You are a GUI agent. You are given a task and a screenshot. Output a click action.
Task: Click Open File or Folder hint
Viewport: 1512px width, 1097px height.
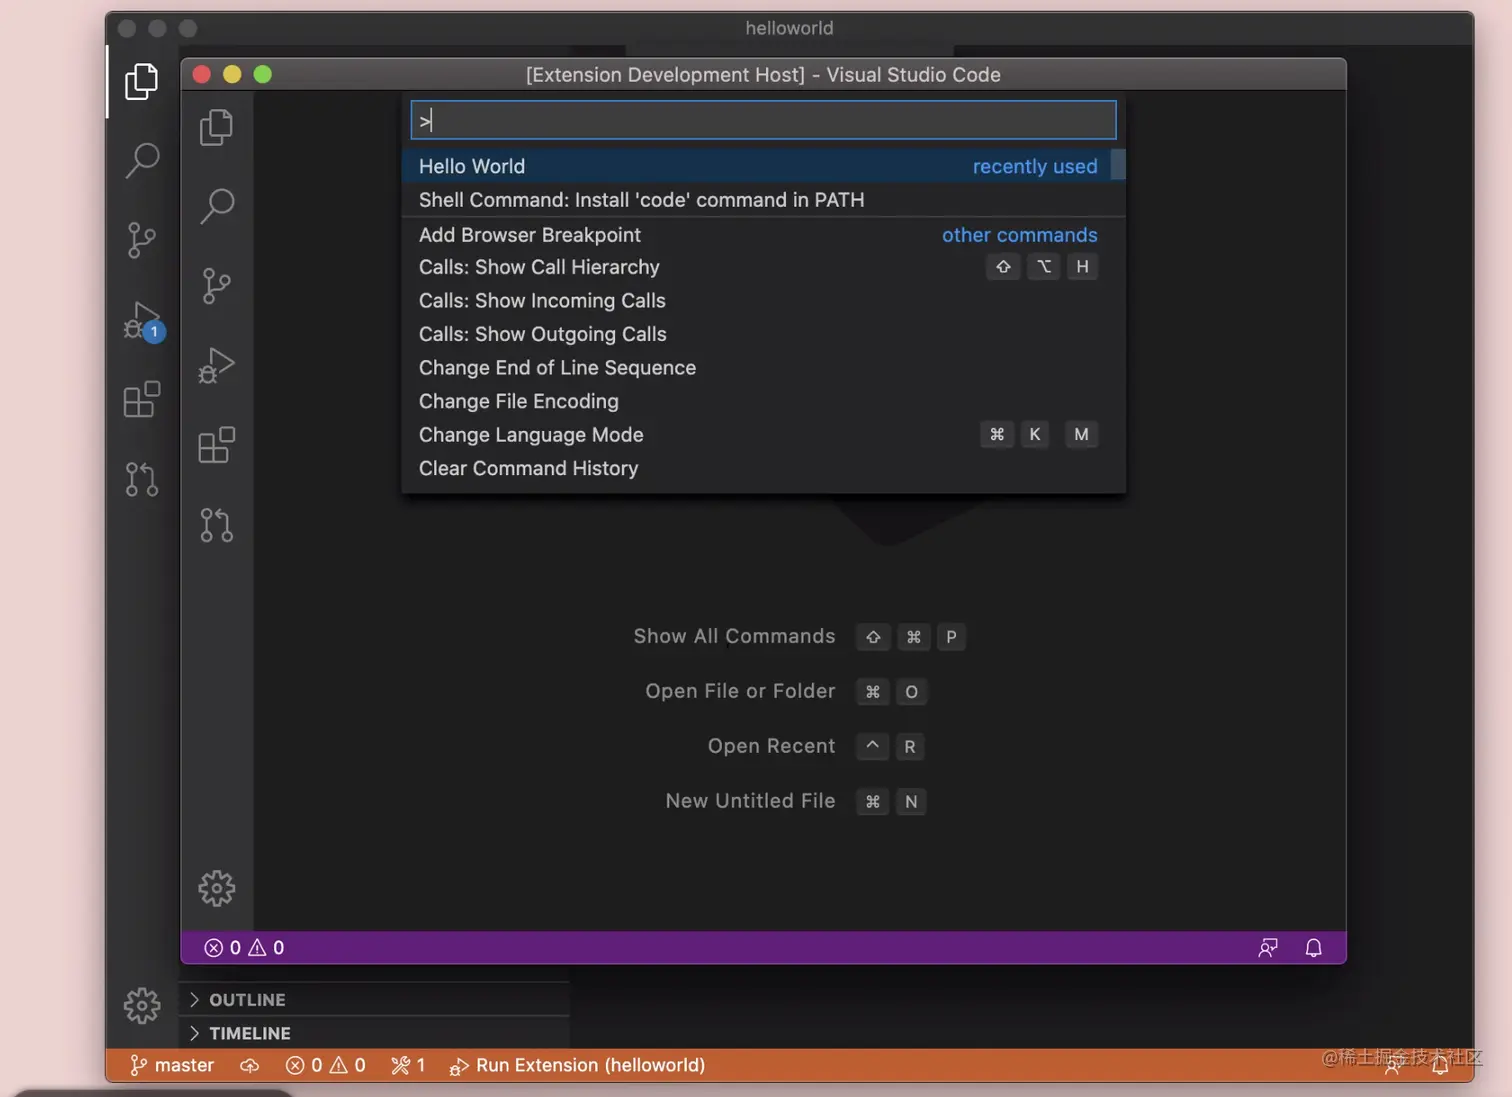click(x=786, y=691)
